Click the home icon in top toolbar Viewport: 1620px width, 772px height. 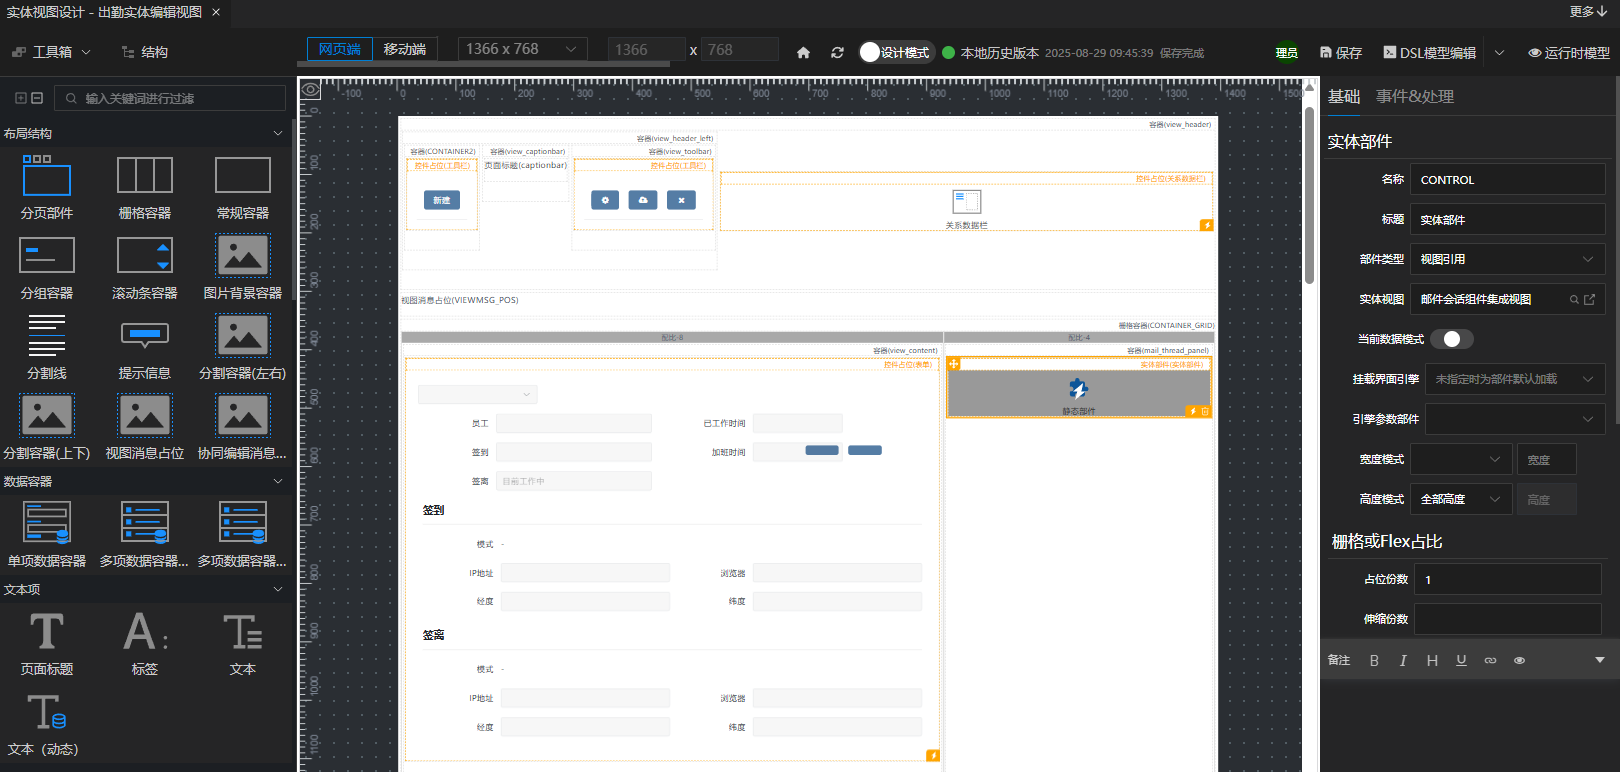click(803, 53)
